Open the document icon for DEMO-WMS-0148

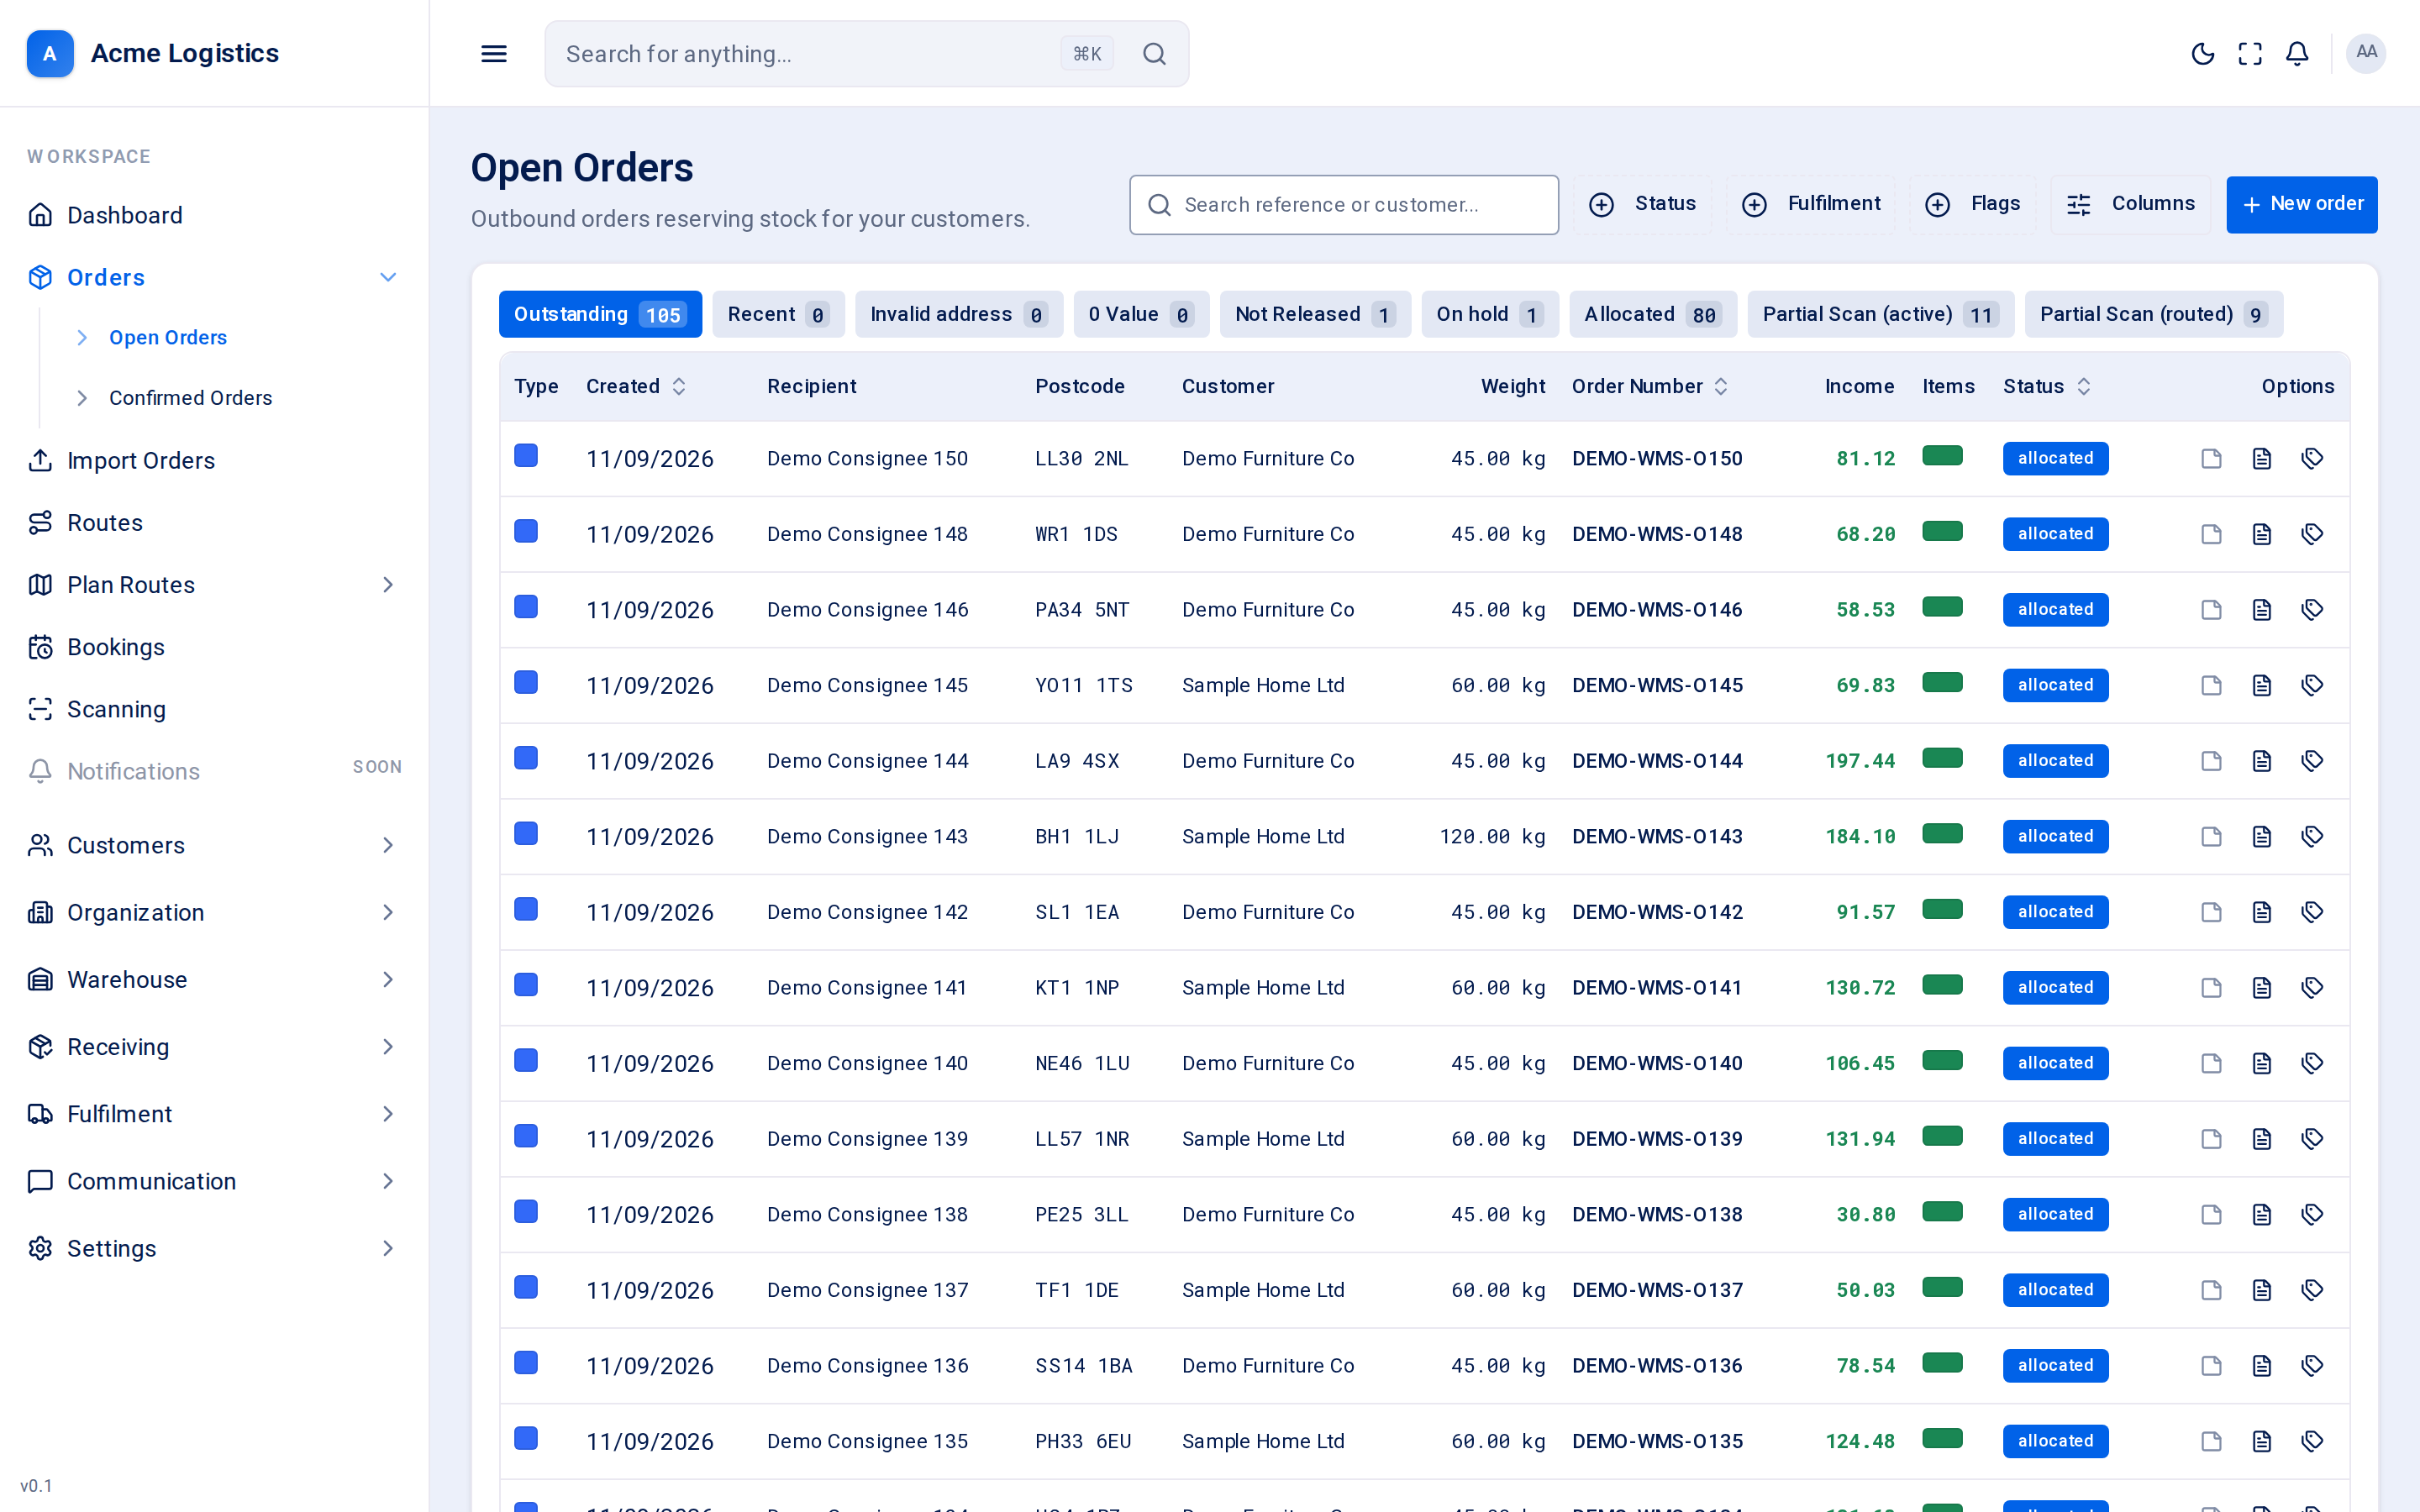pos(2261,534)
